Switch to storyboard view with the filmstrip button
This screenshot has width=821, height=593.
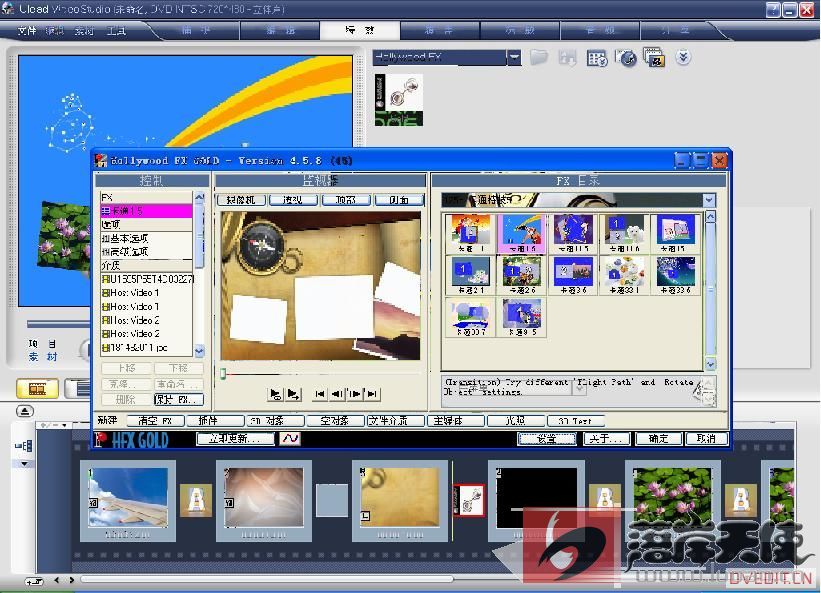click(x=37, y=388)
